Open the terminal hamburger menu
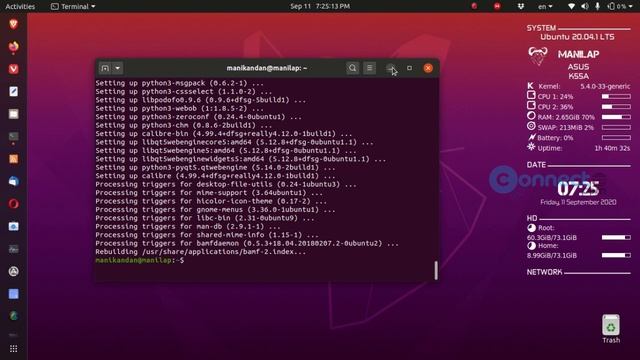 coord(369,68)
